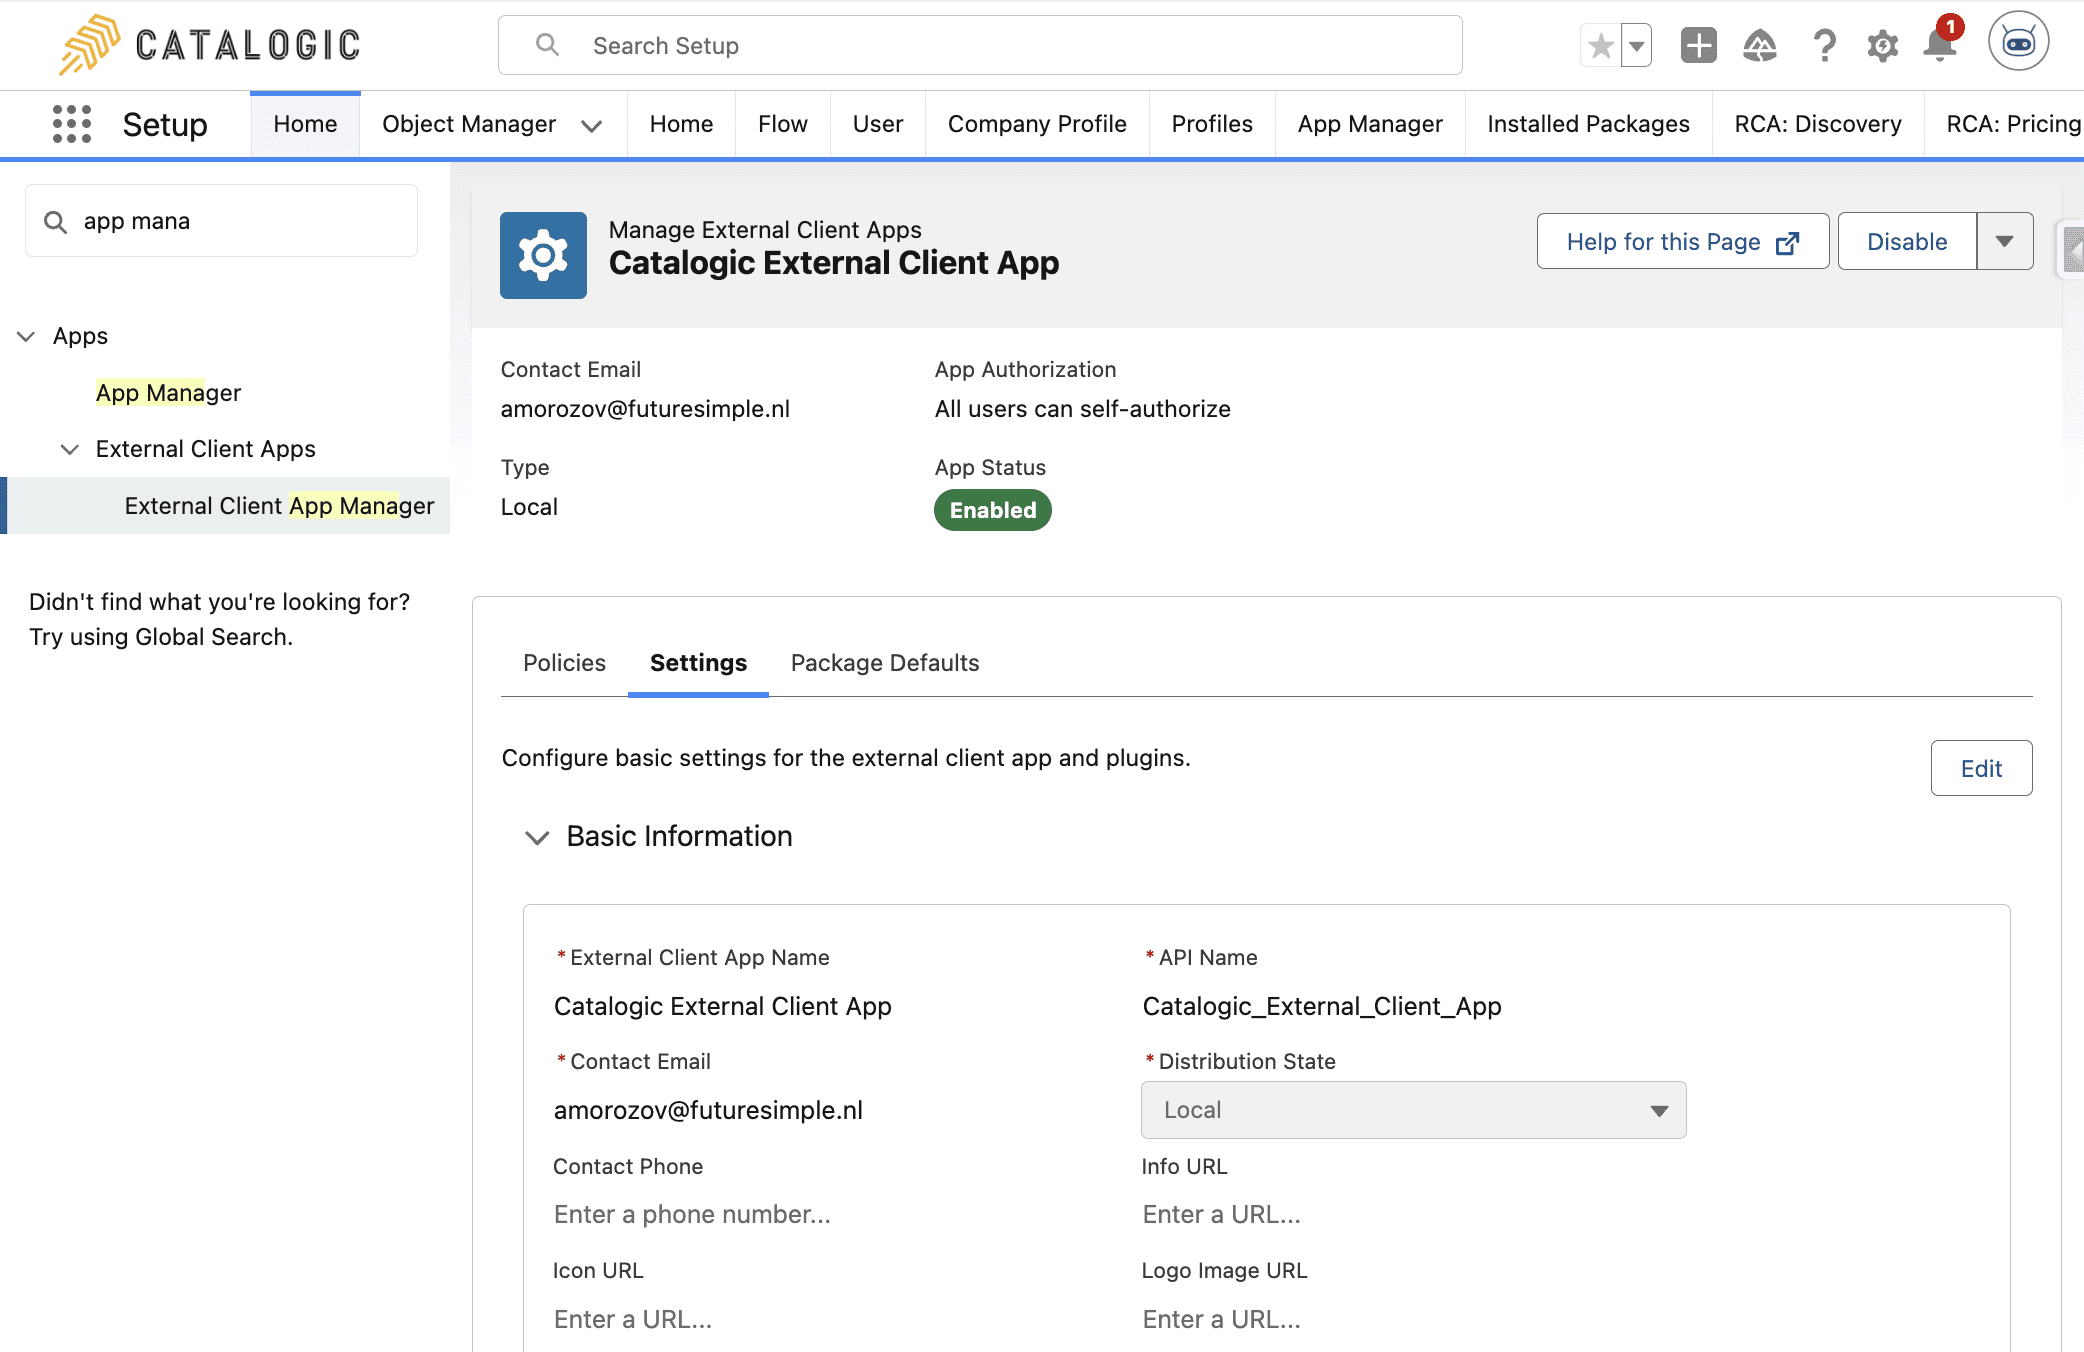Open favorites list dropdown arrow

click(1637, 46)
